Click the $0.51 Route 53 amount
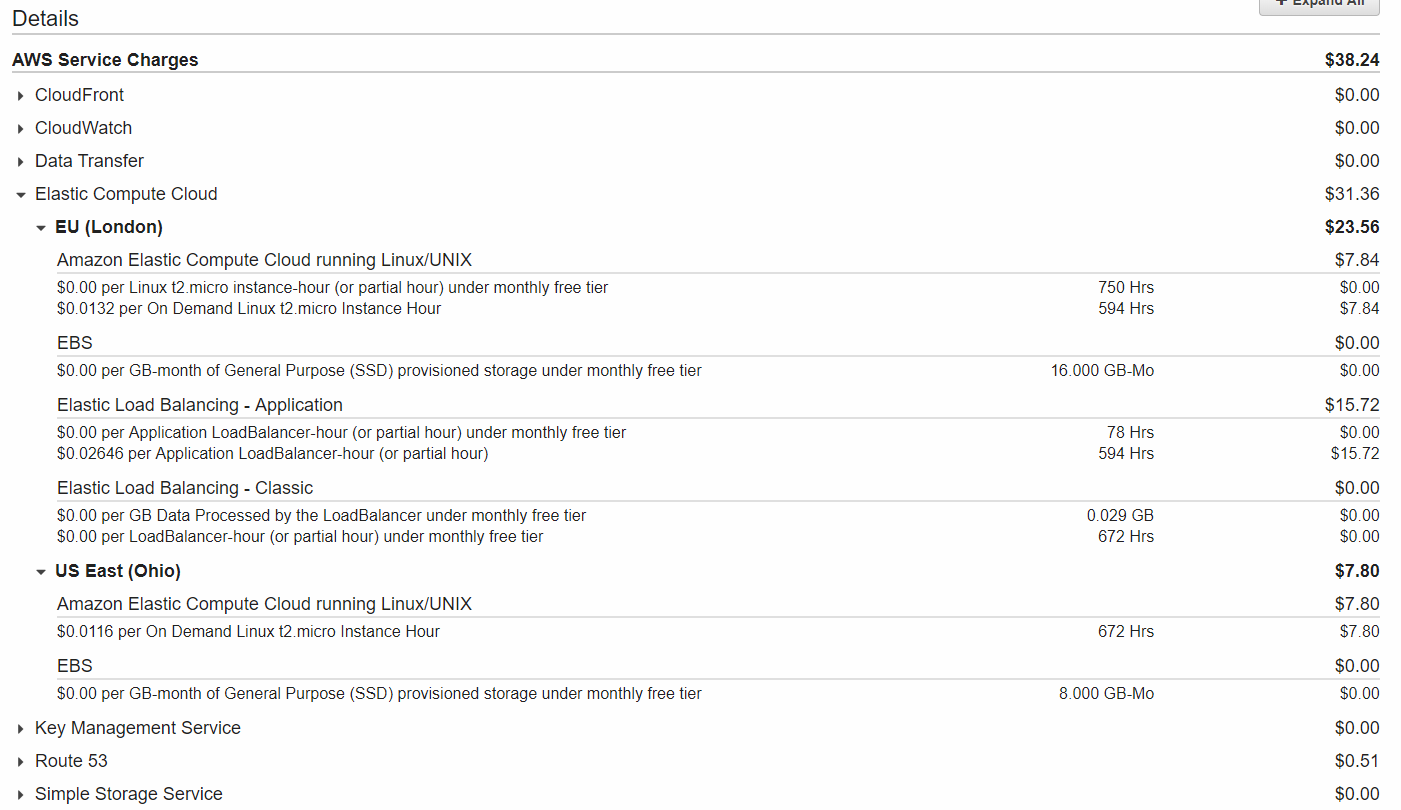The height and width of the screenshot is (810, 1401). click(1357, 761)
